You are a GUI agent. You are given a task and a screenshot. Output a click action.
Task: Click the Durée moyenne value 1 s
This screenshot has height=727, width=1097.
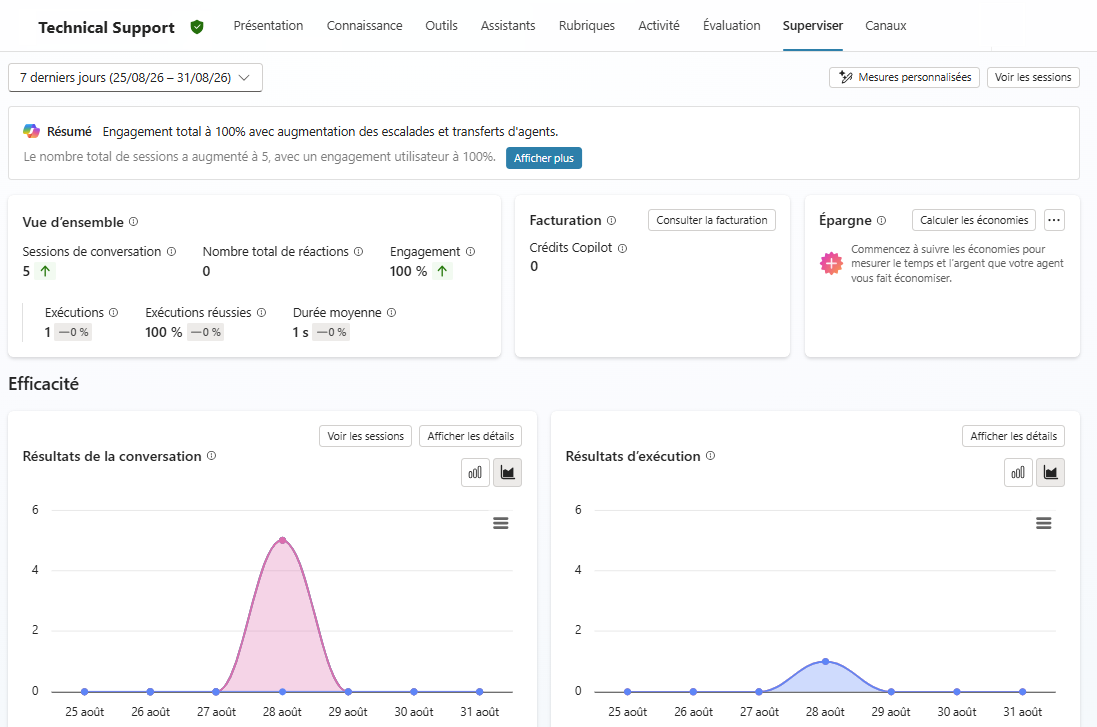pos(300,332)
